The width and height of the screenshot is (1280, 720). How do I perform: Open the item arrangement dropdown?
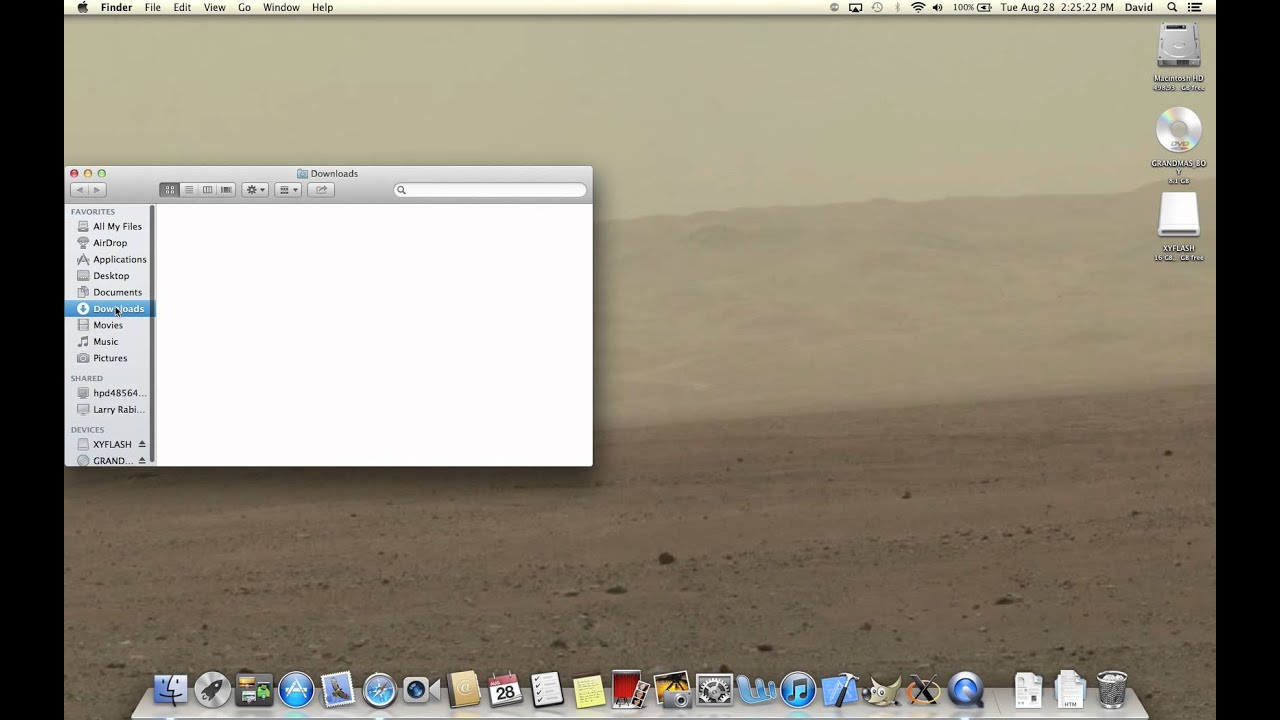(x=288, y=189)
